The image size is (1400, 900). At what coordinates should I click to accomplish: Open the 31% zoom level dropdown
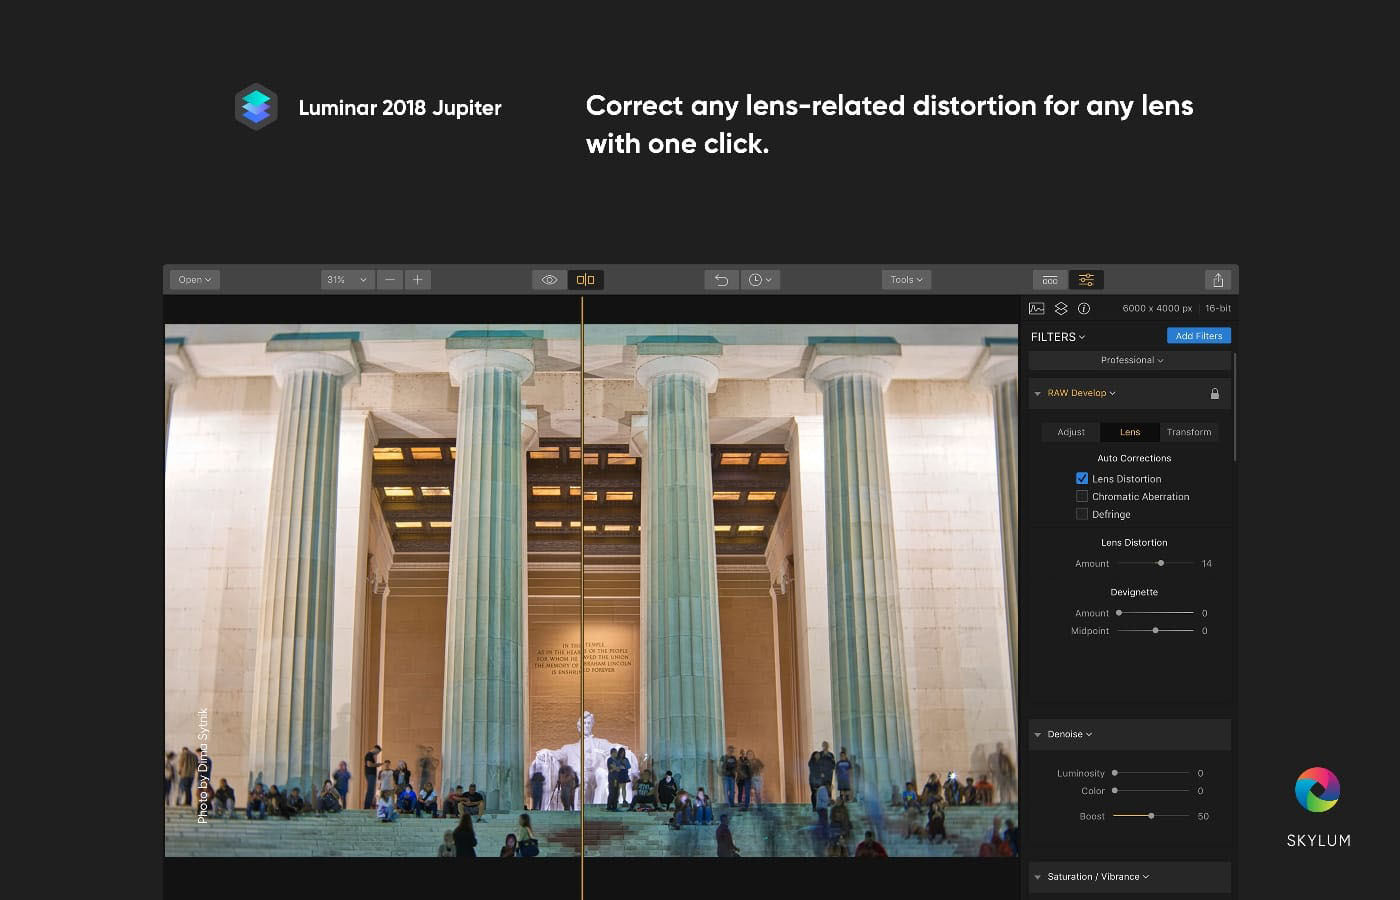[347, 280]
